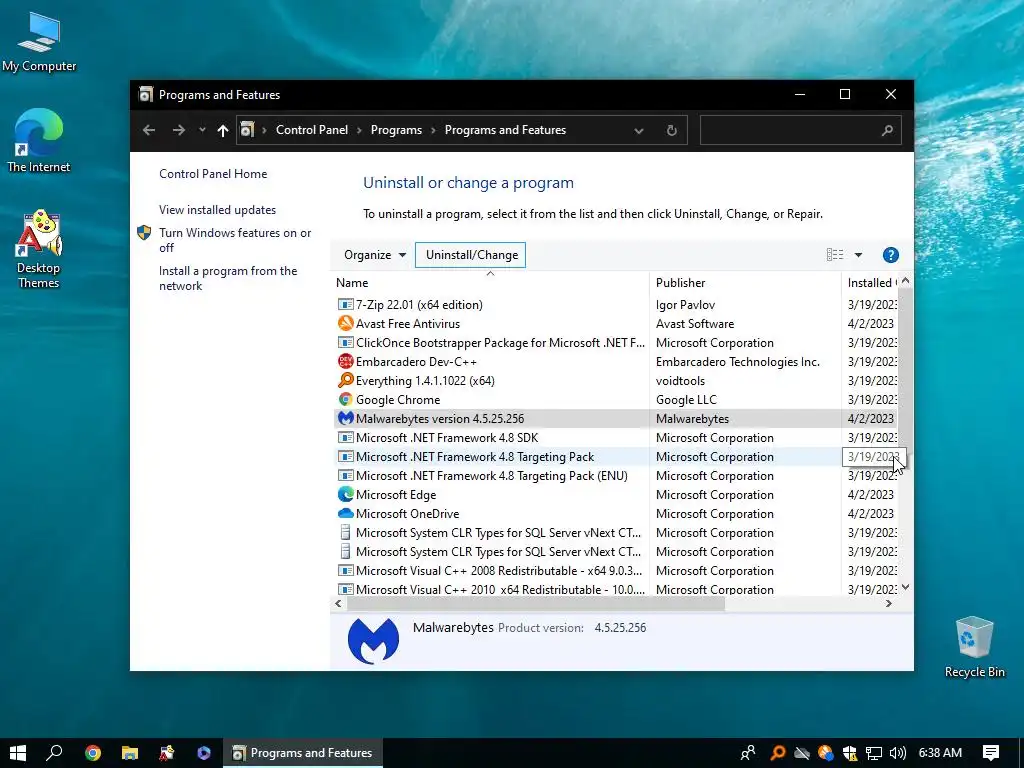The height and width of the screenshot is (768, 1024).
Task: Open the Recycle Bin icon
Action: tap(974, 647)
